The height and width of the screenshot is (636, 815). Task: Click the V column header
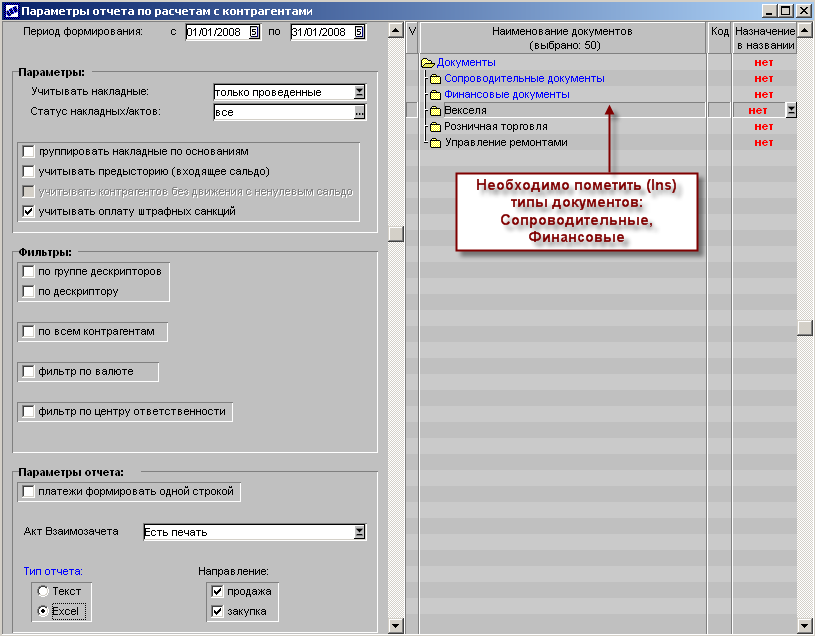412,38
